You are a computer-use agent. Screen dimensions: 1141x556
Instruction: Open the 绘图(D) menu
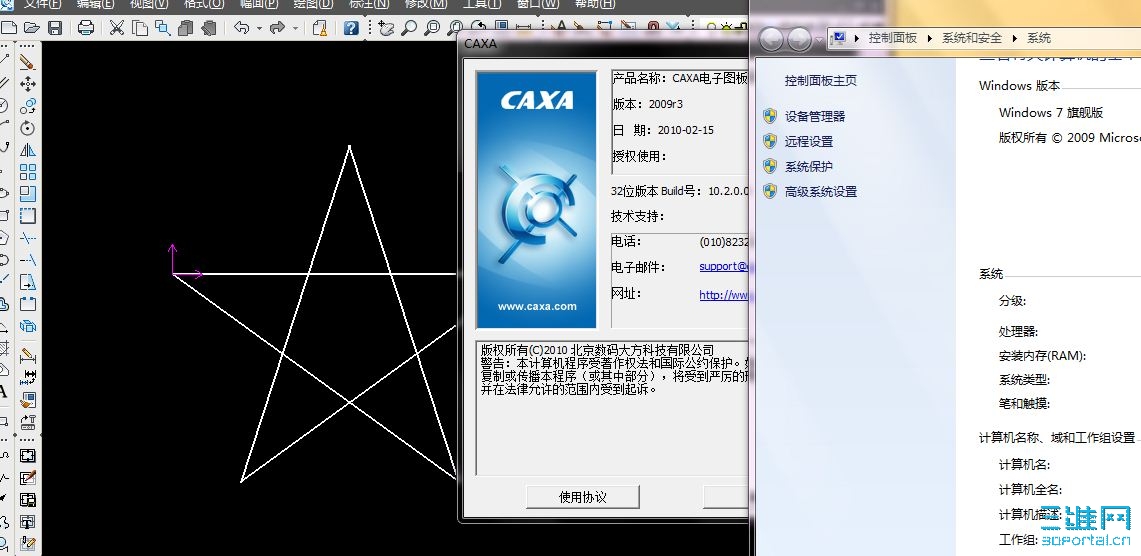click(313, 4)
